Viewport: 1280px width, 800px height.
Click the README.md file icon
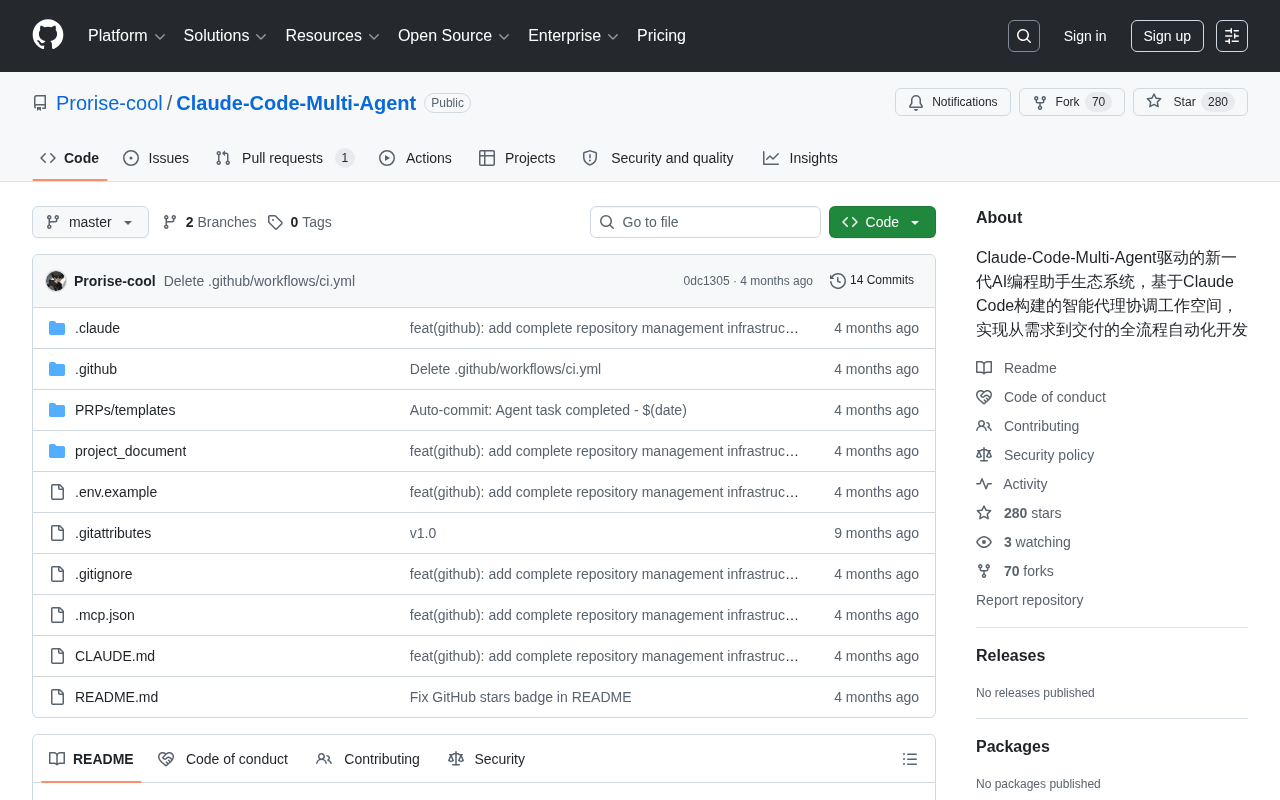pos(57,697)
